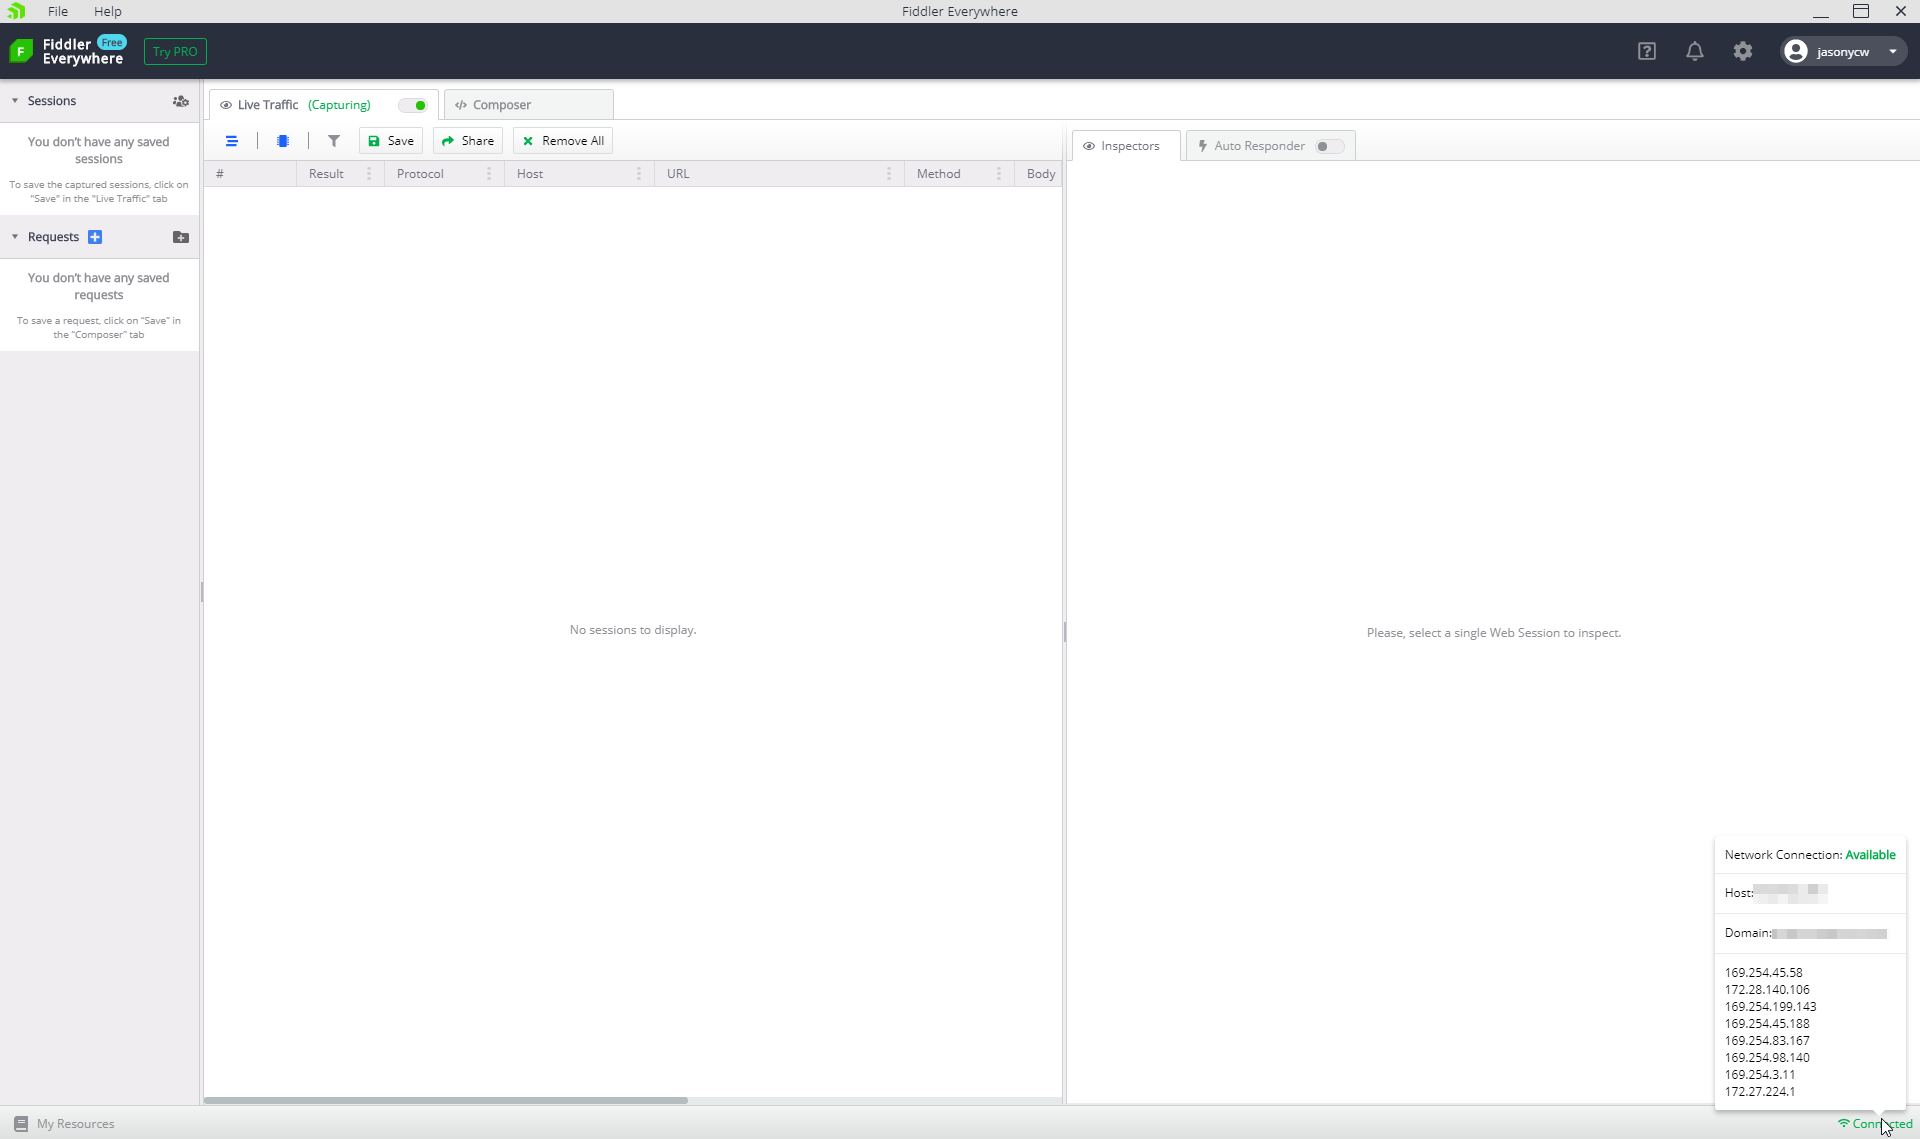
Task: Open the help question mark icon
Action: click(x=1646, y=51)
